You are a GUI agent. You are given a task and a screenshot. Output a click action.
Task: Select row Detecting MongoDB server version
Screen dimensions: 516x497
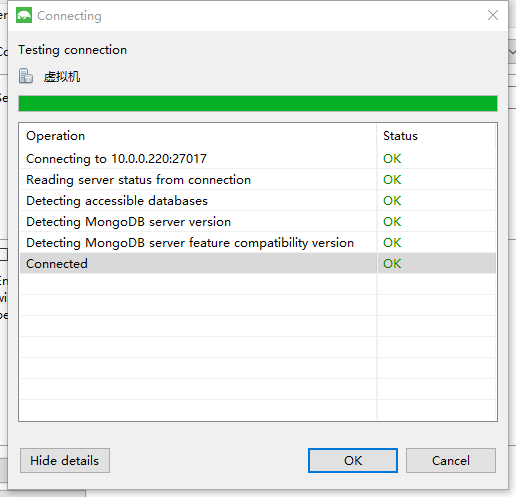click(x=258, y=222)
